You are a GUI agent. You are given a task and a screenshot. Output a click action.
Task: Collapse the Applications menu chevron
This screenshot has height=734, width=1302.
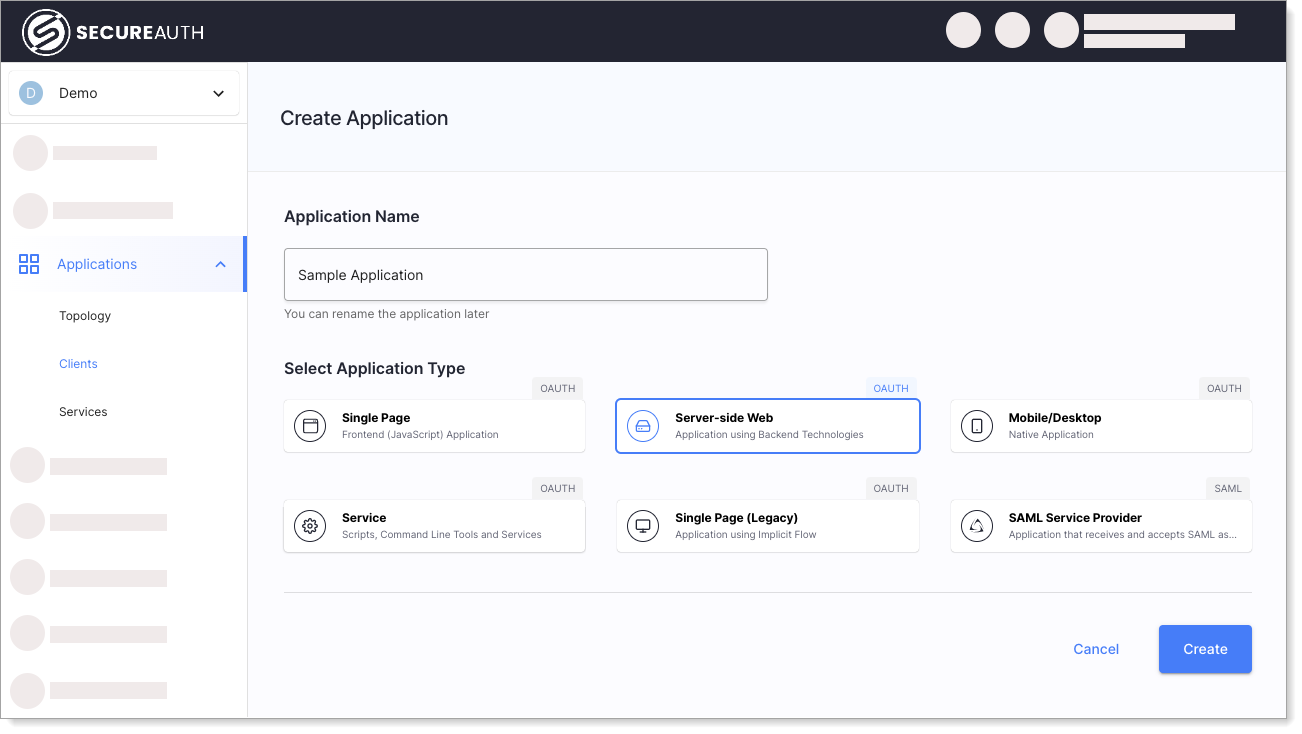point(220,265)
